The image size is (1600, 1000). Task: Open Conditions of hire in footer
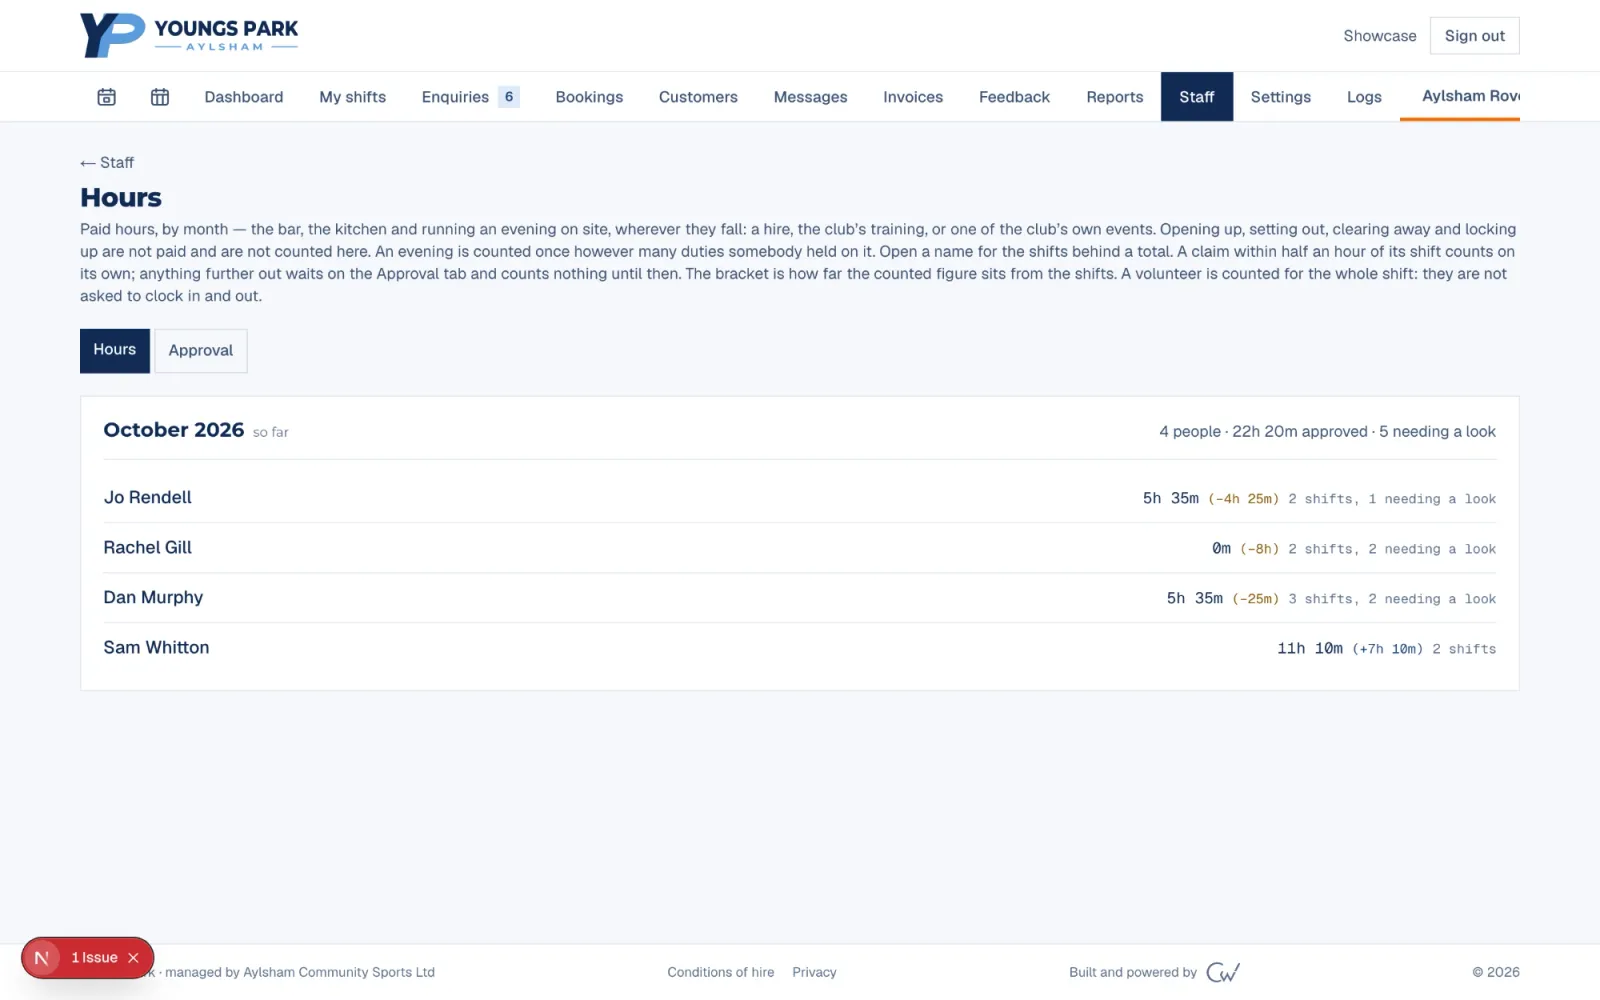pos(721,972)
